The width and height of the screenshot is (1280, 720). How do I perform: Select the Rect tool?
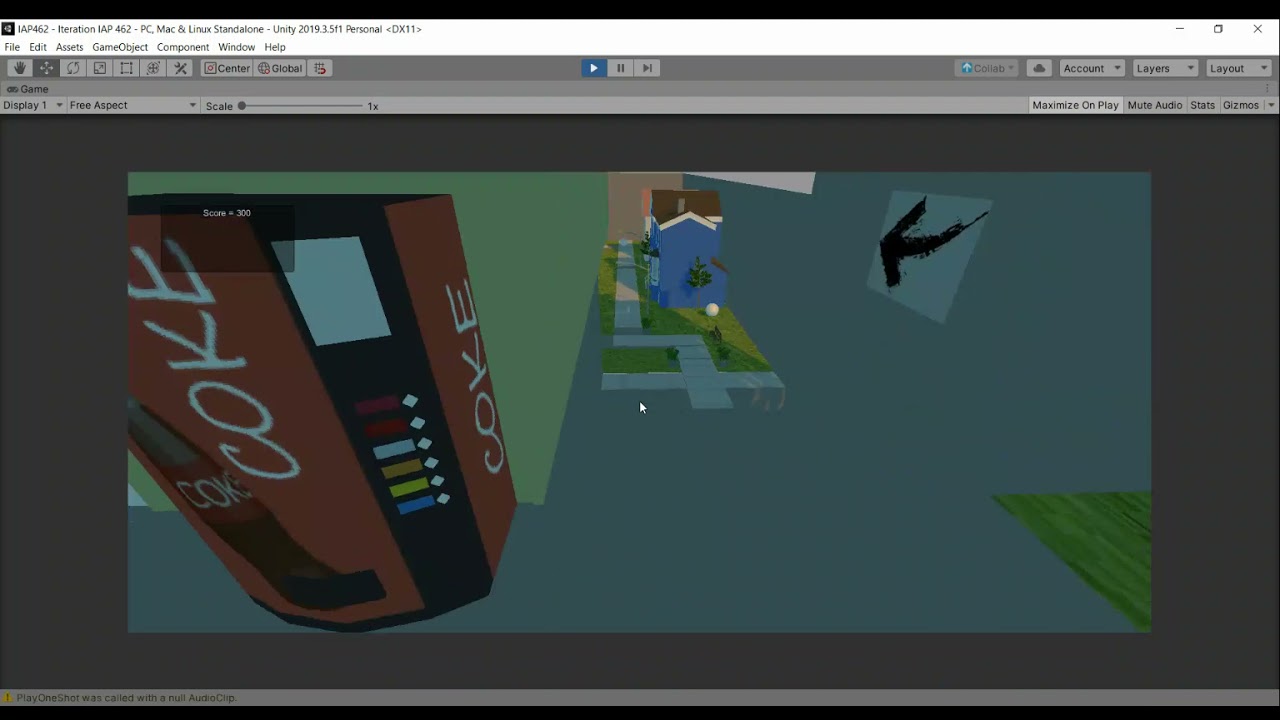pyautogui.click(x=127, y=68)
